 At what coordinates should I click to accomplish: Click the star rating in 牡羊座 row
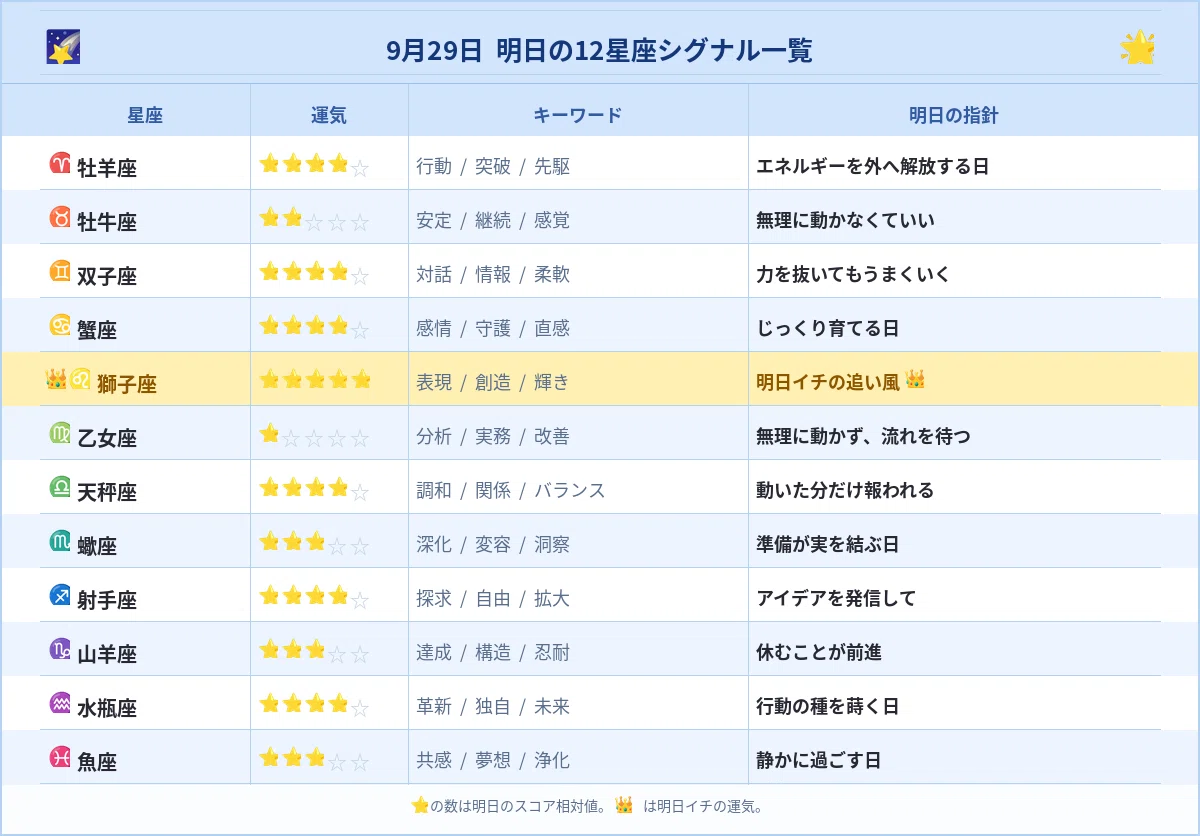[x=315, y=165]
